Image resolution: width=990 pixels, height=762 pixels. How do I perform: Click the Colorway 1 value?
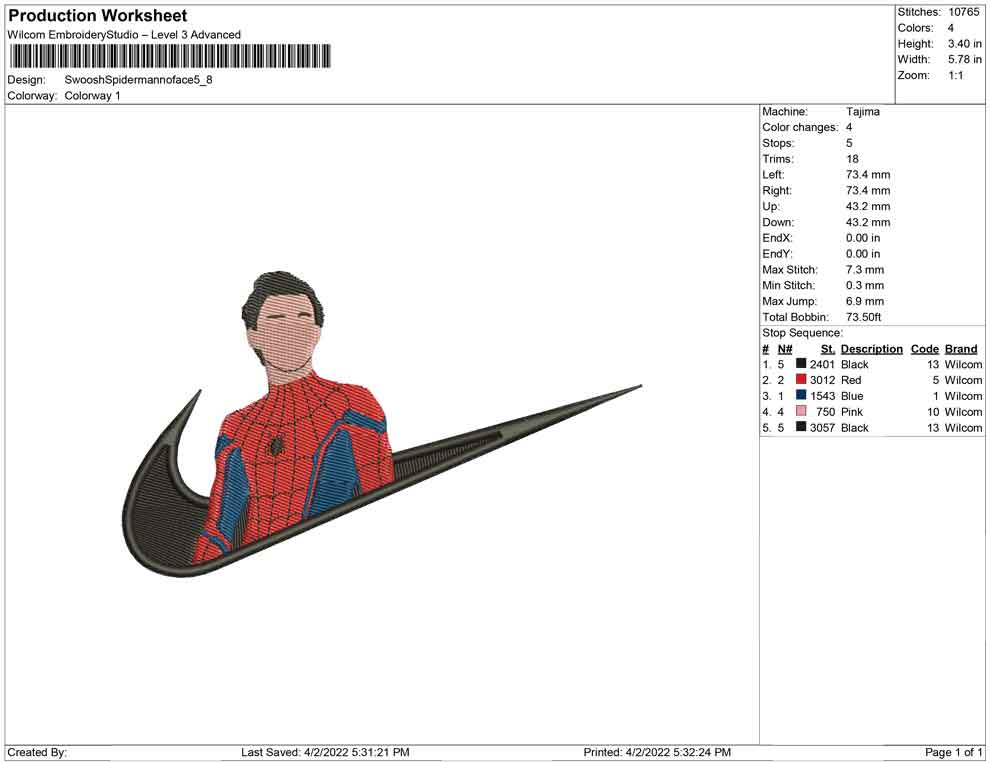pyautogui.click(x=92, y=96)
